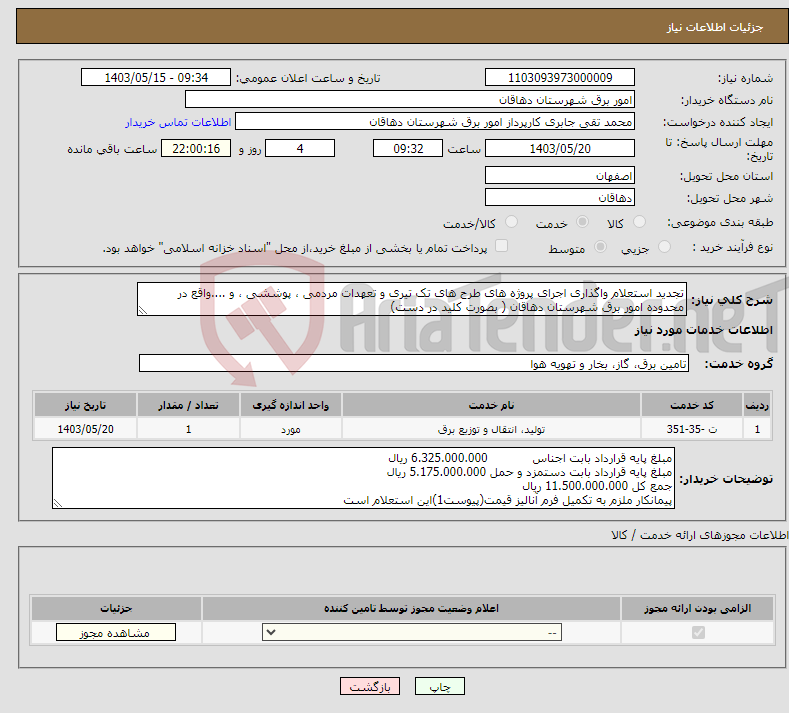Click the جزئیات column header in permits table
Image resolution: width=789 pixels, height=713 pixels.
coord(116,608)
